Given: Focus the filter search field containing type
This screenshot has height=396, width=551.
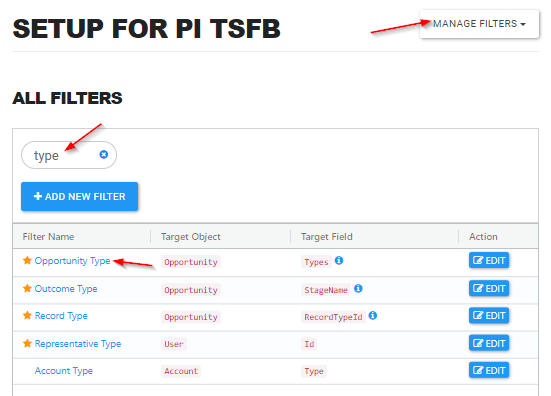Looking at the screenshot, I should pos(69,155).
